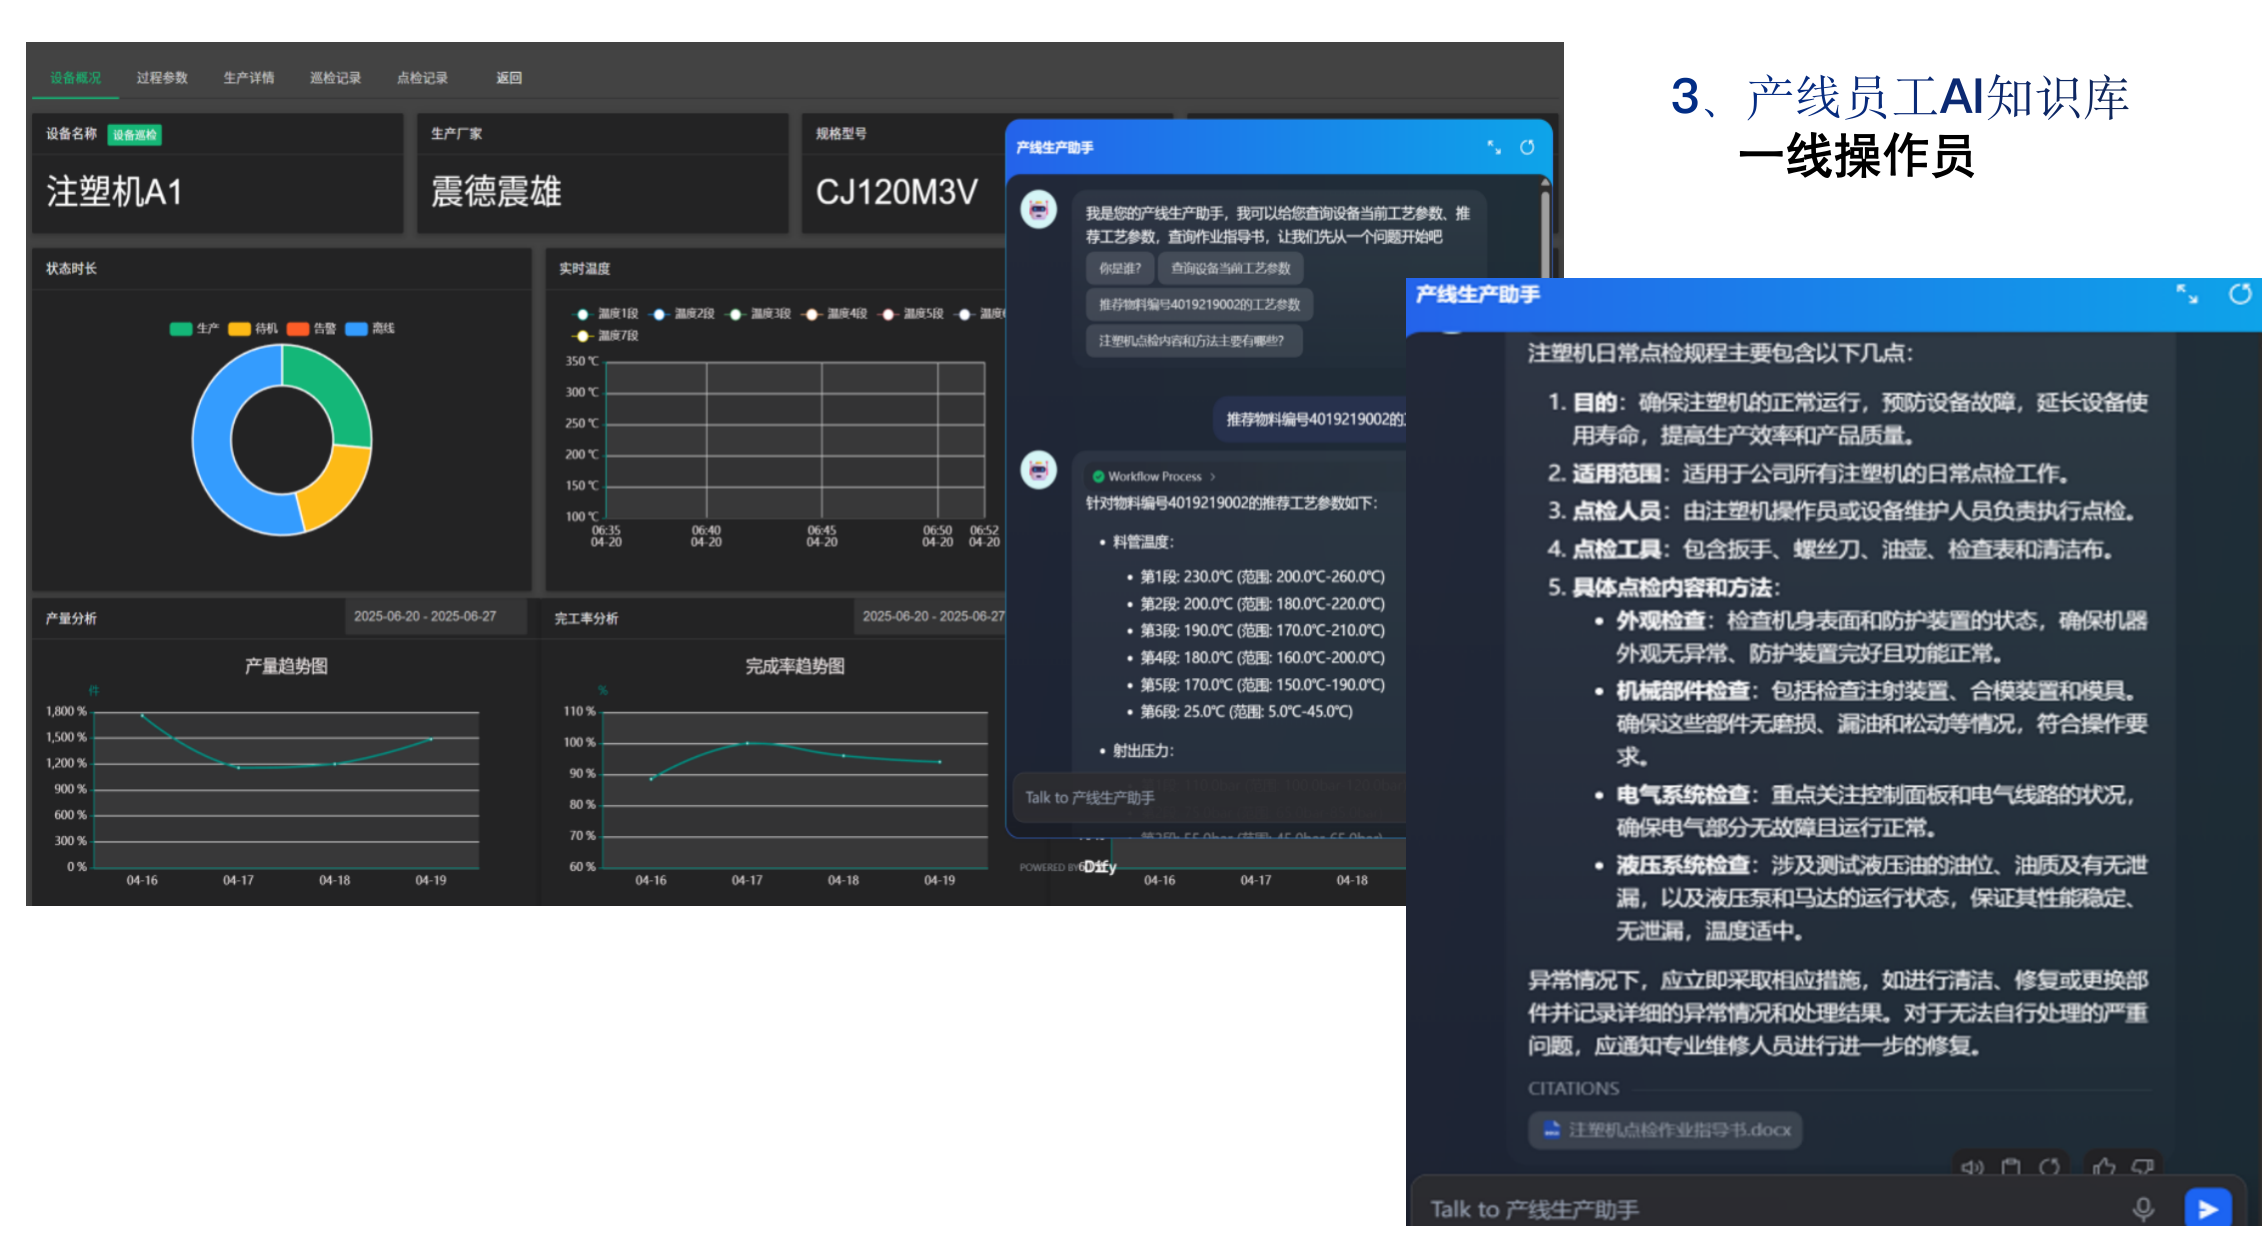Screen dimensions: 2268x1234
Task: Click the 查询设备当前工艺参数 suggestion button
Action: 1230,268
